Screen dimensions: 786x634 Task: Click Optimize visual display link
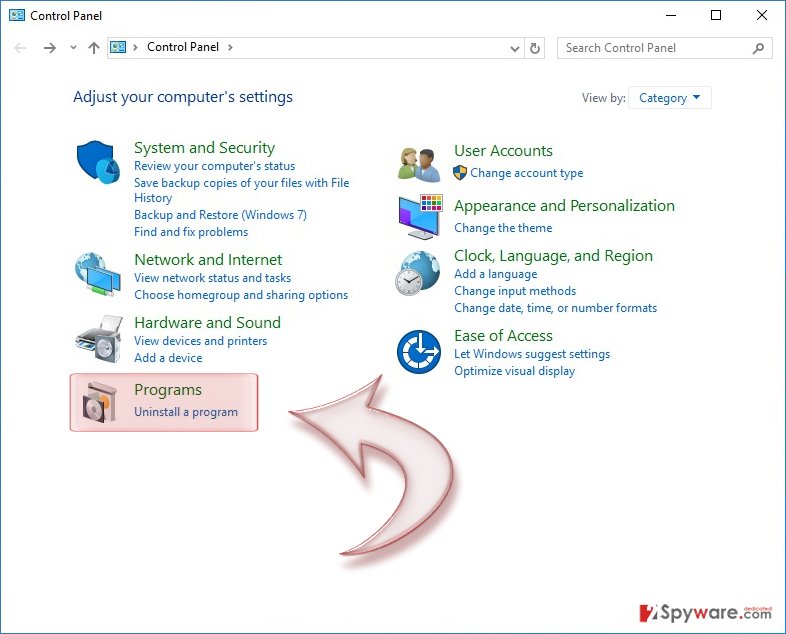point(514,371)
